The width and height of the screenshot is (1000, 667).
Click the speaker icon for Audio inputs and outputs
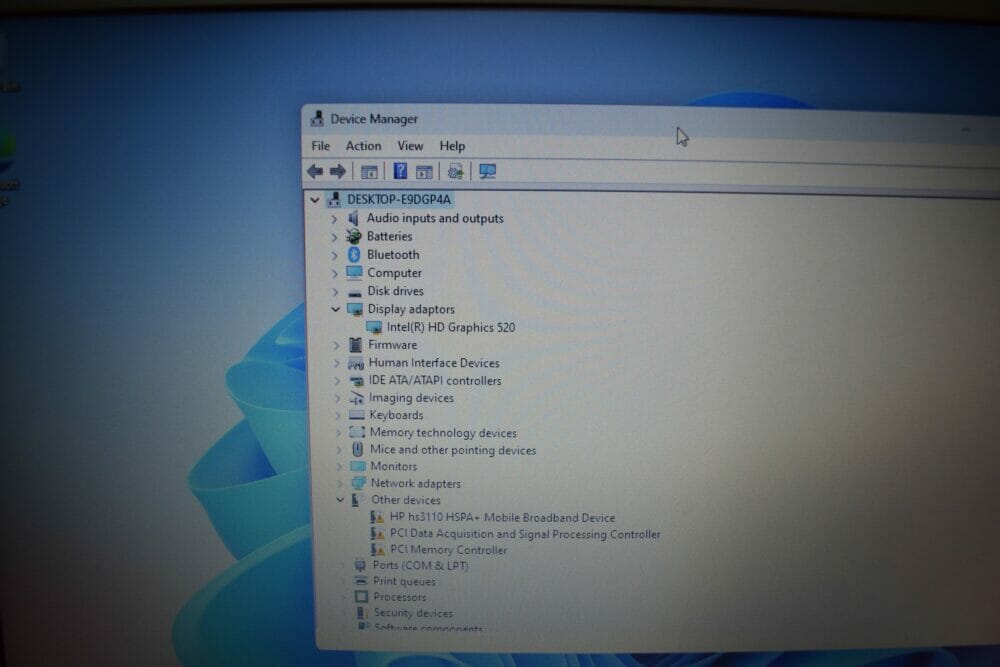[353, 218]
